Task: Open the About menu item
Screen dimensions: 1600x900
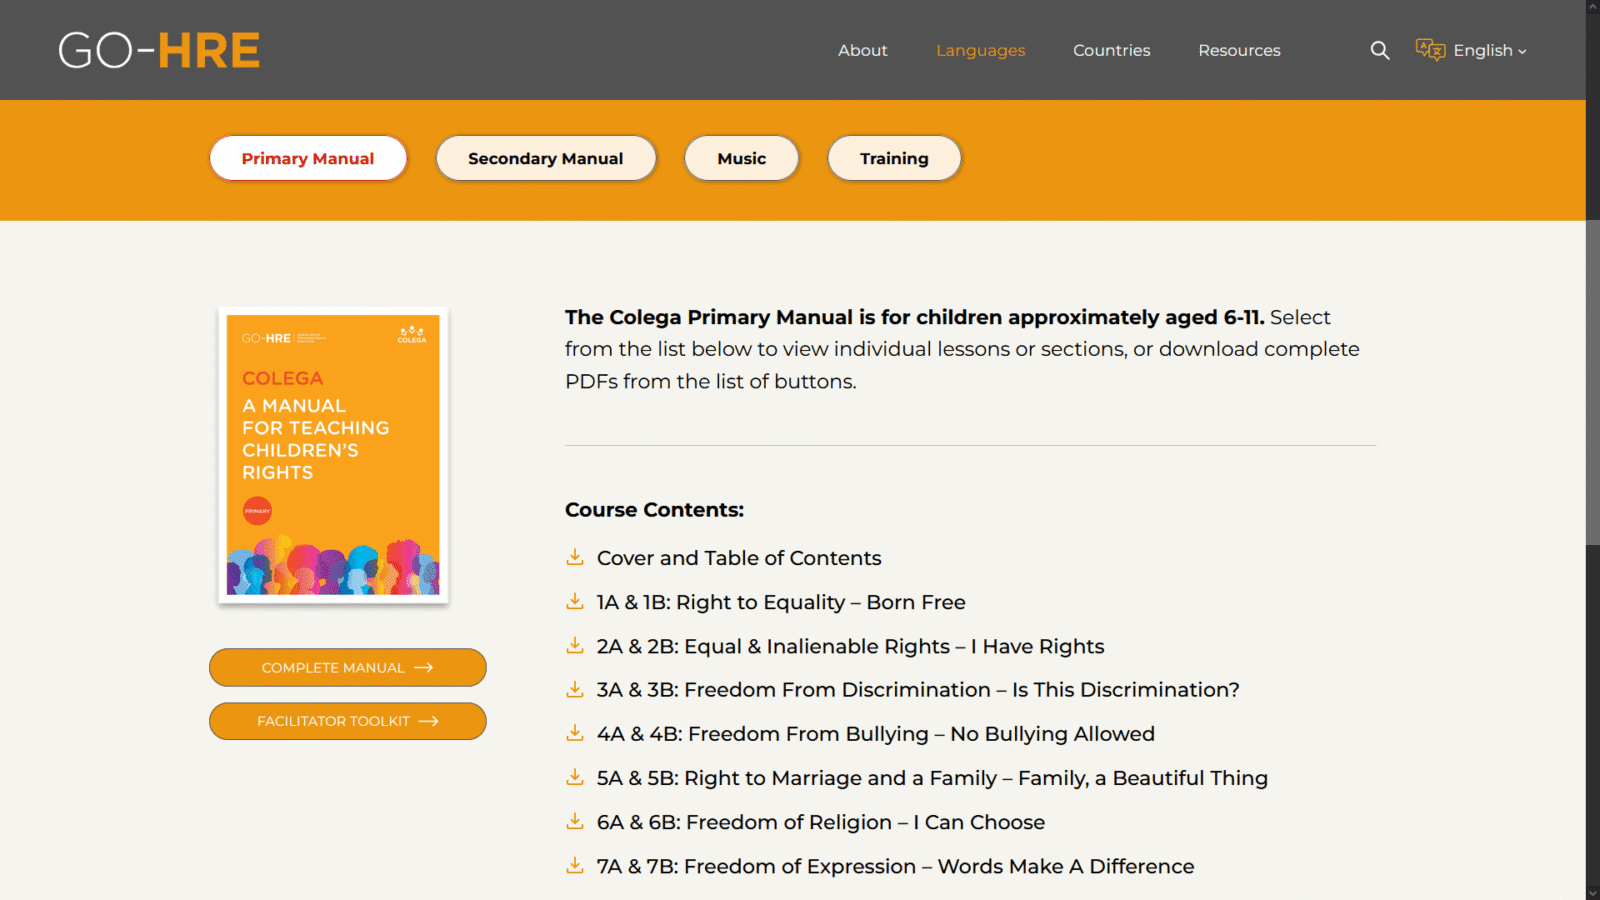Action: (x=862, y=50)
